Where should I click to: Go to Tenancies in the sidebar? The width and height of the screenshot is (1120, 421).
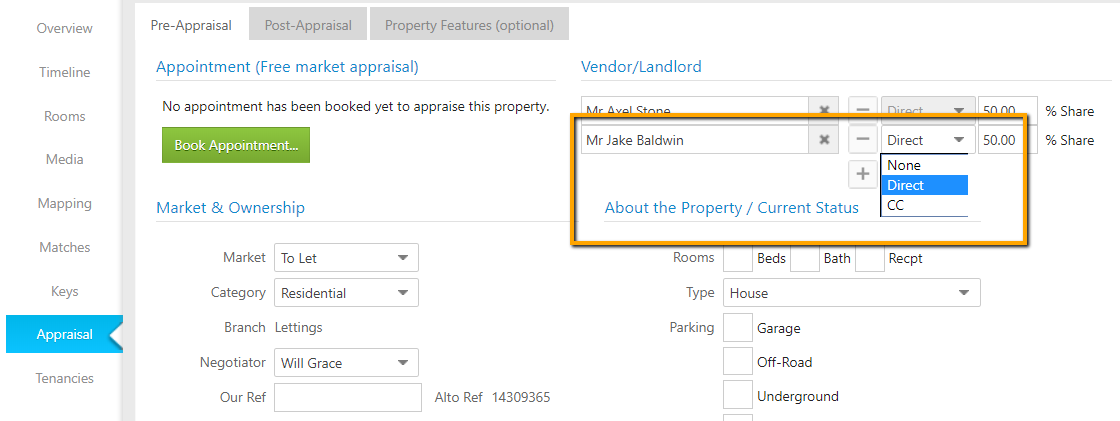(x=64, y=378)
